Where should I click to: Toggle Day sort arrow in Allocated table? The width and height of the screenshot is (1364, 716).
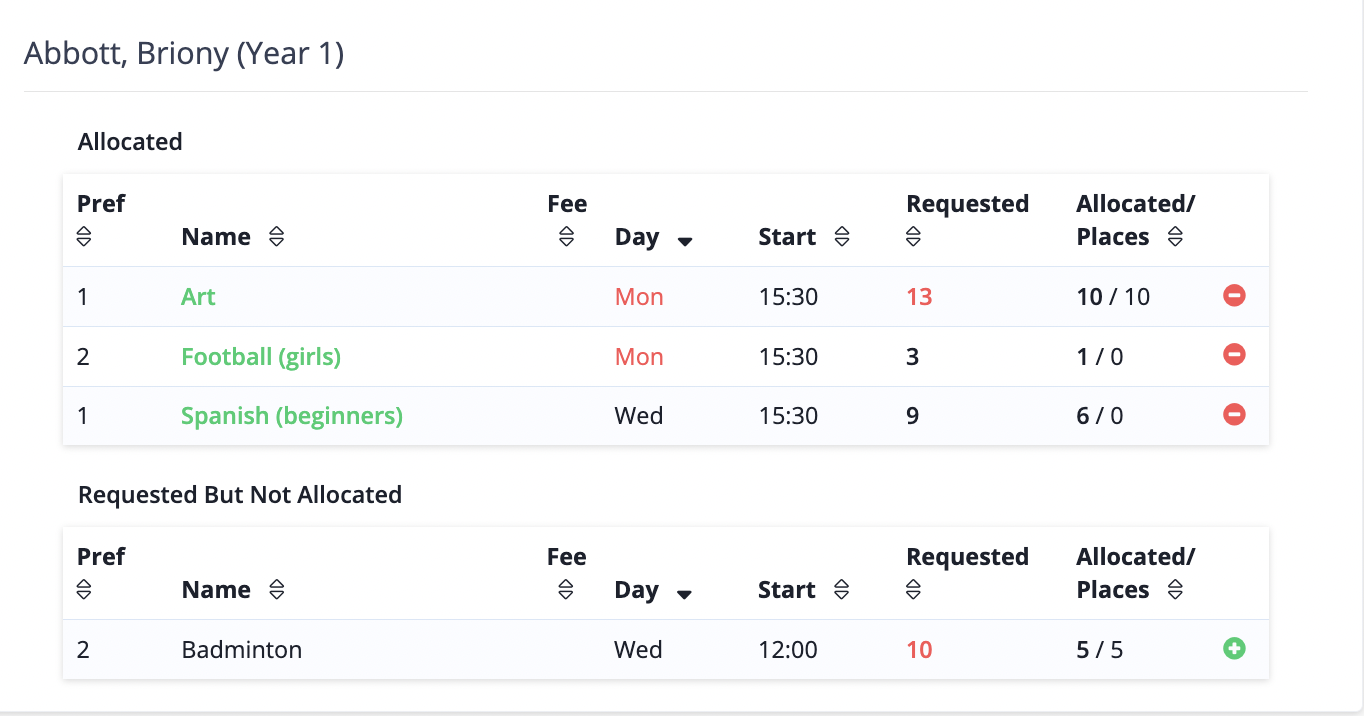685,241
